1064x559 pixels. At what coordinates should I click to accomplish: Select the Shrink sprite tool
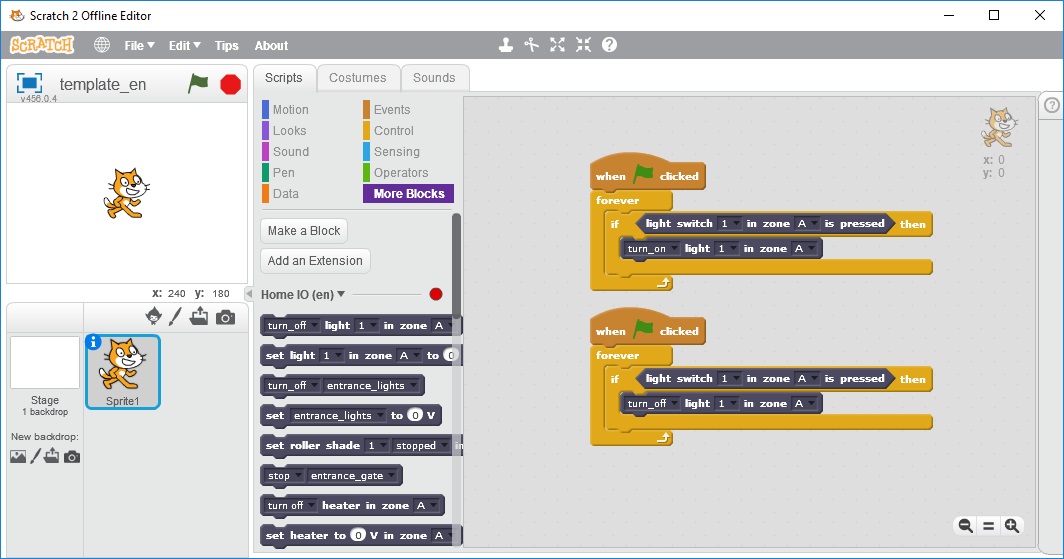583,45
